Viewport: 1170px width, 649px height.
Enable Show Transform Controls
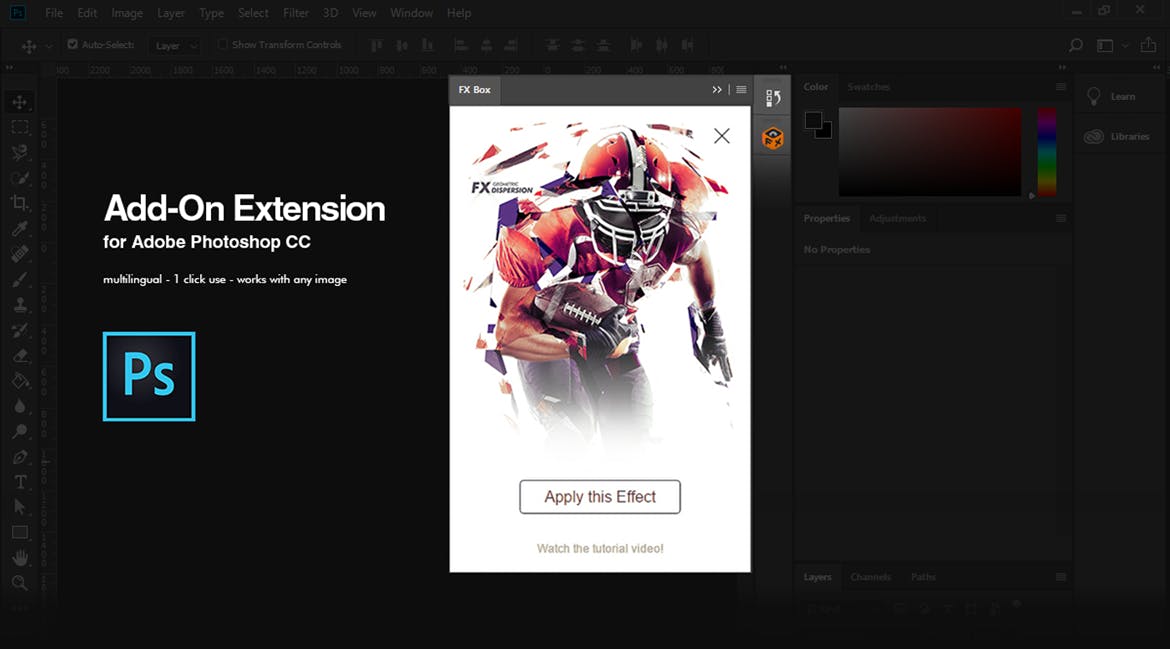221,44
